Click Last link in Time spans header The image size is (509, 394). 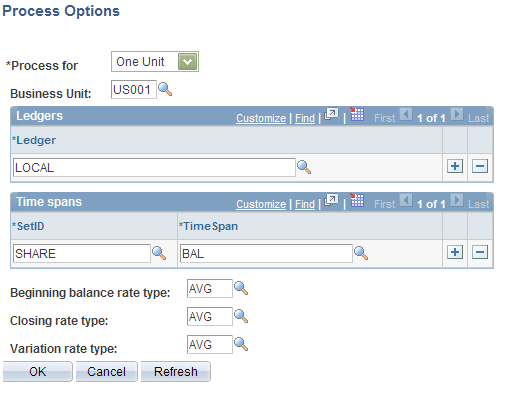(x=479, y=204)
